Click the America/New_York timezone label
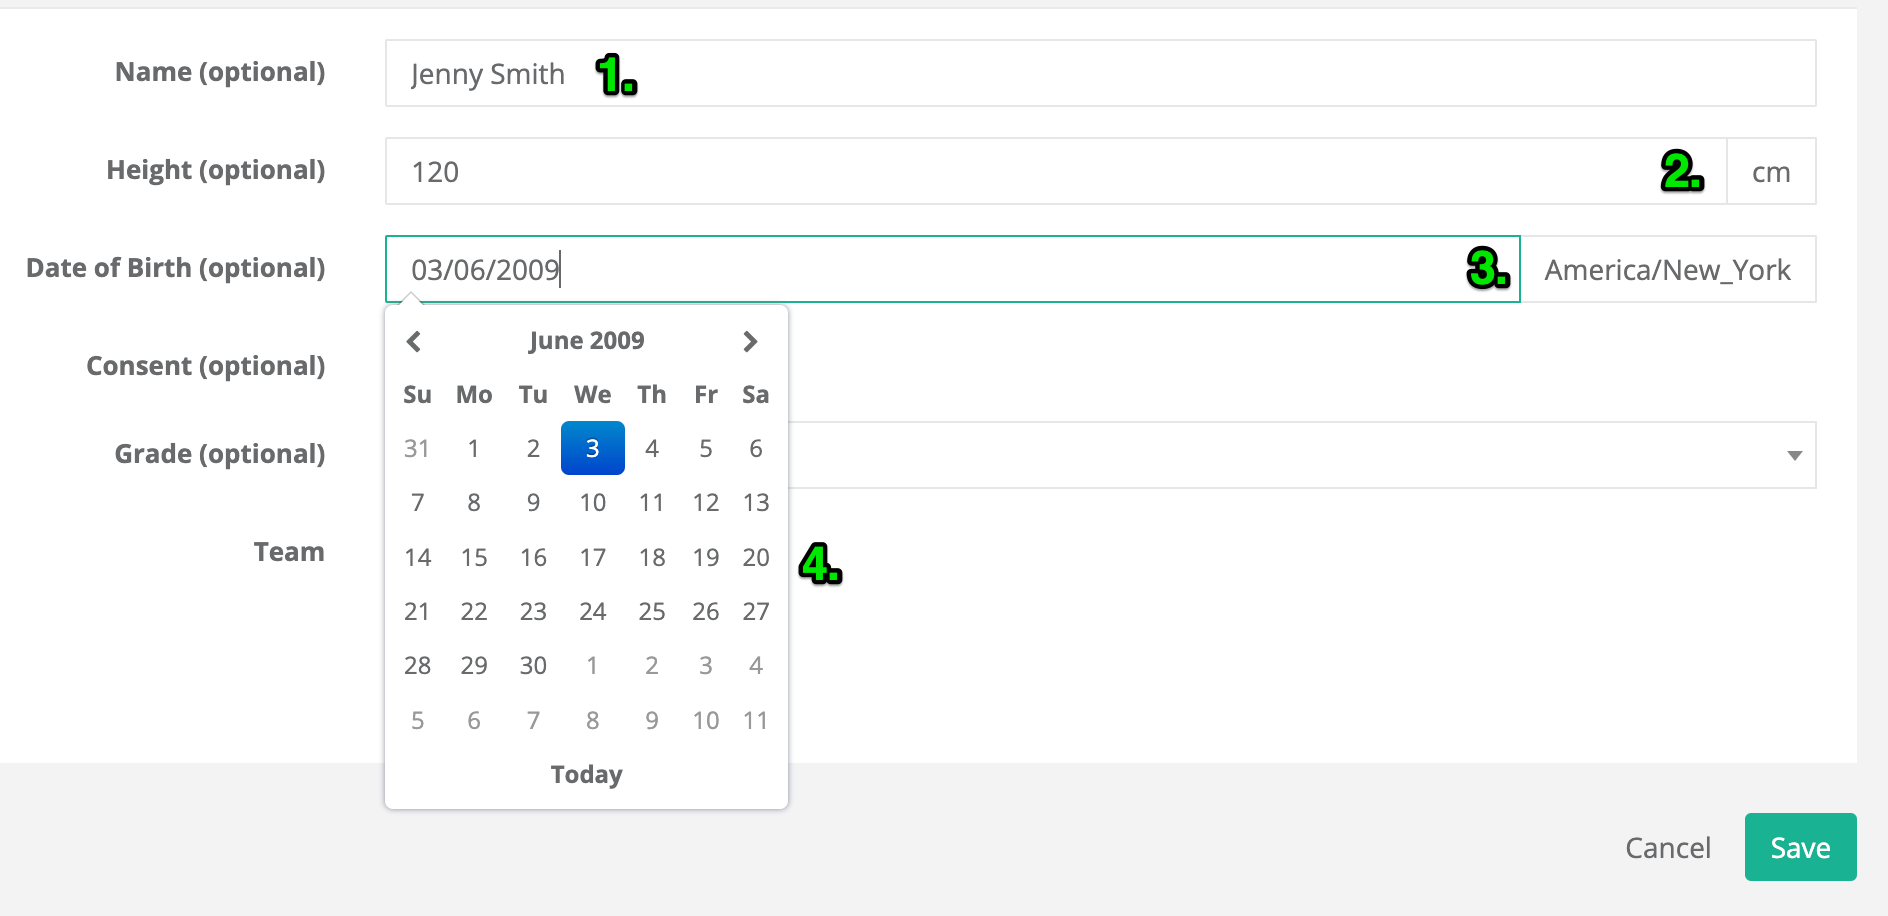 click(1668, 269)
